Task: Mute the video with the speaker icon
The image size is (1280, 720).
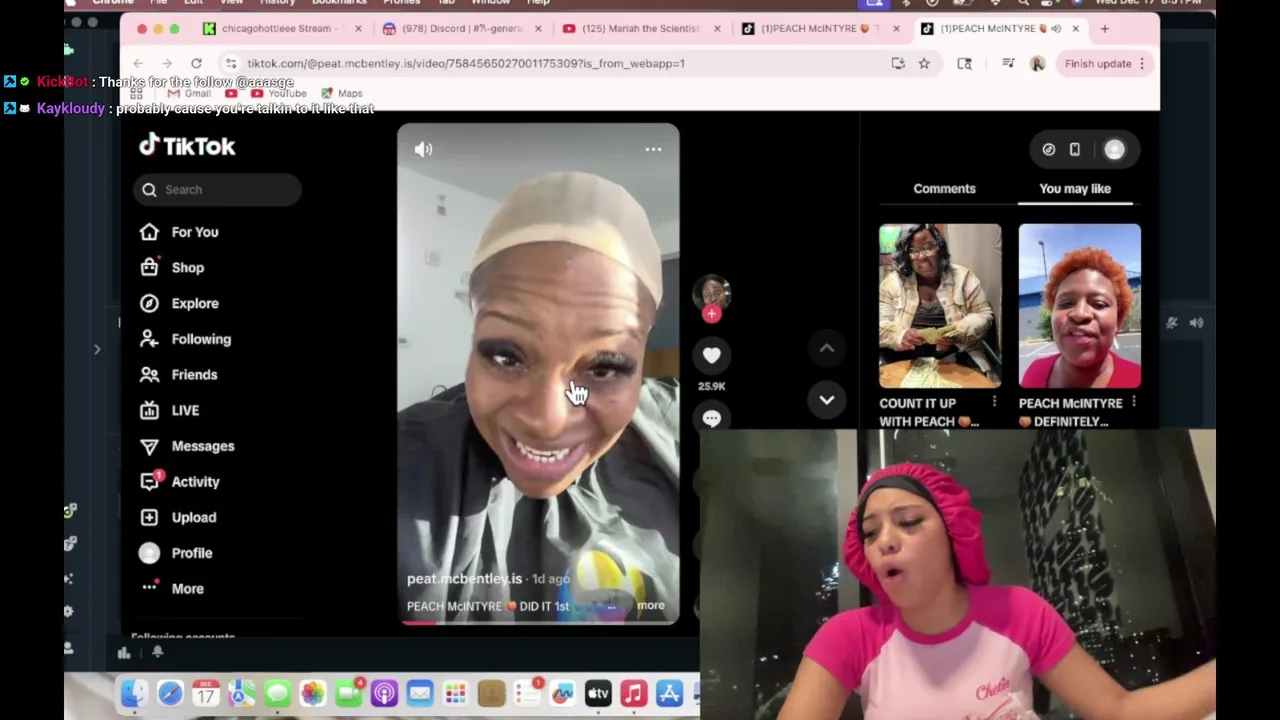Action: [423, 149]
